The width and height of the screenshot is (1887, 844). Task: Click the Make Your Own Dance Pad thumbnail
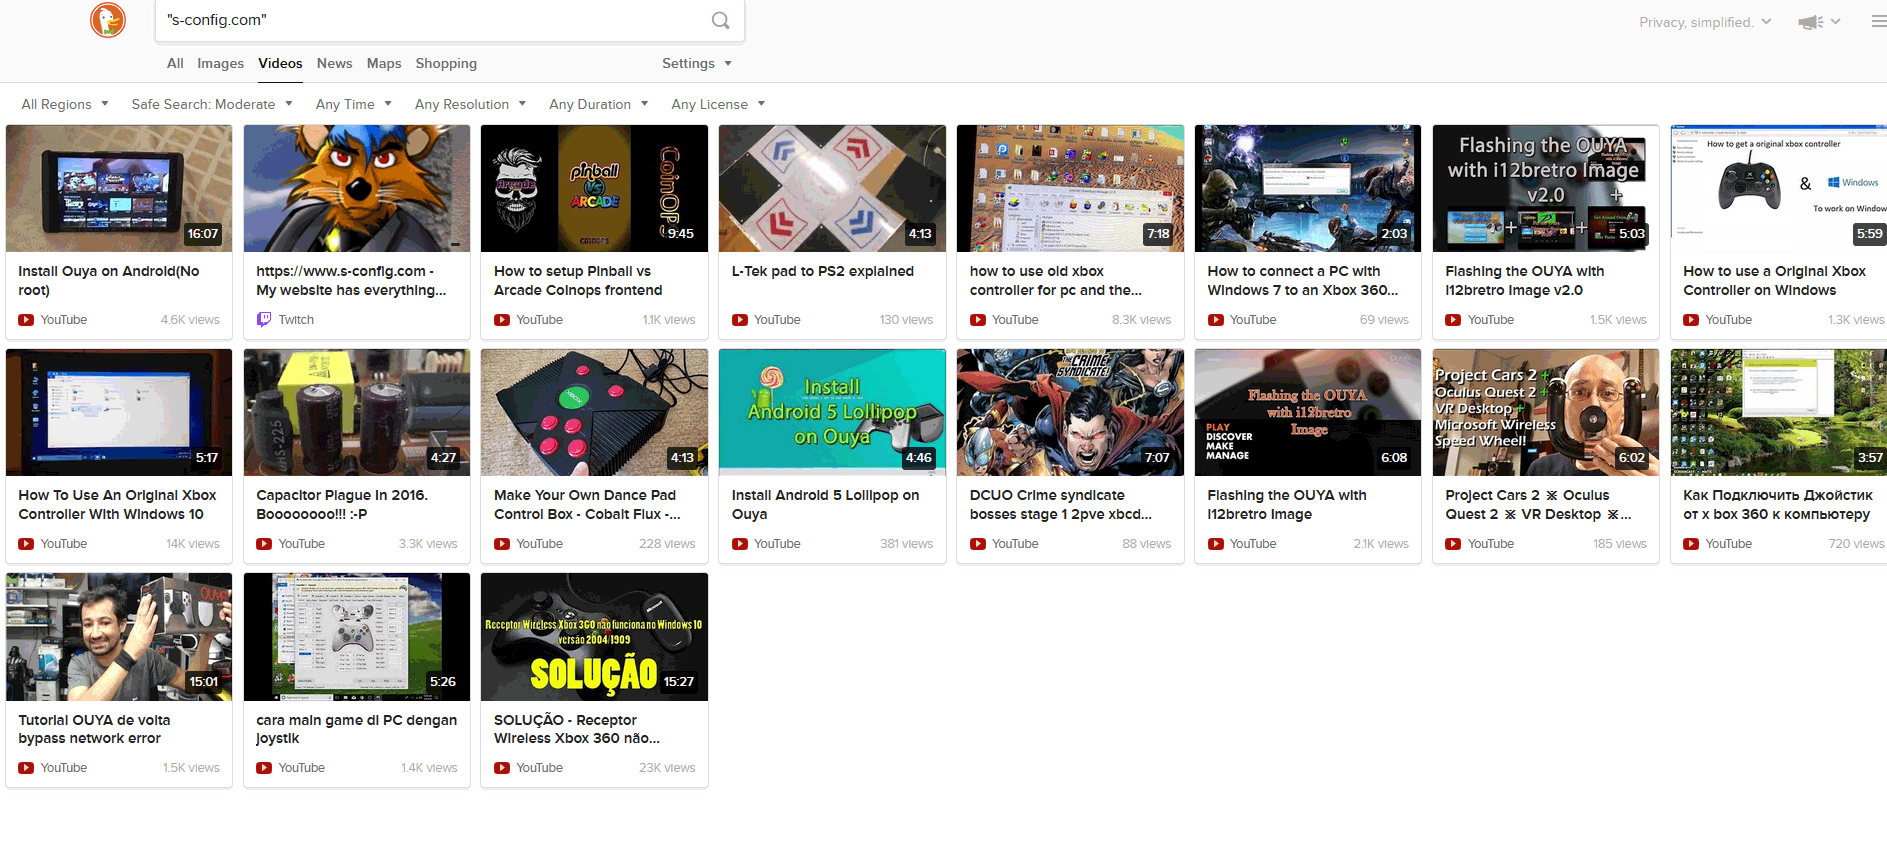pos(594,412)
